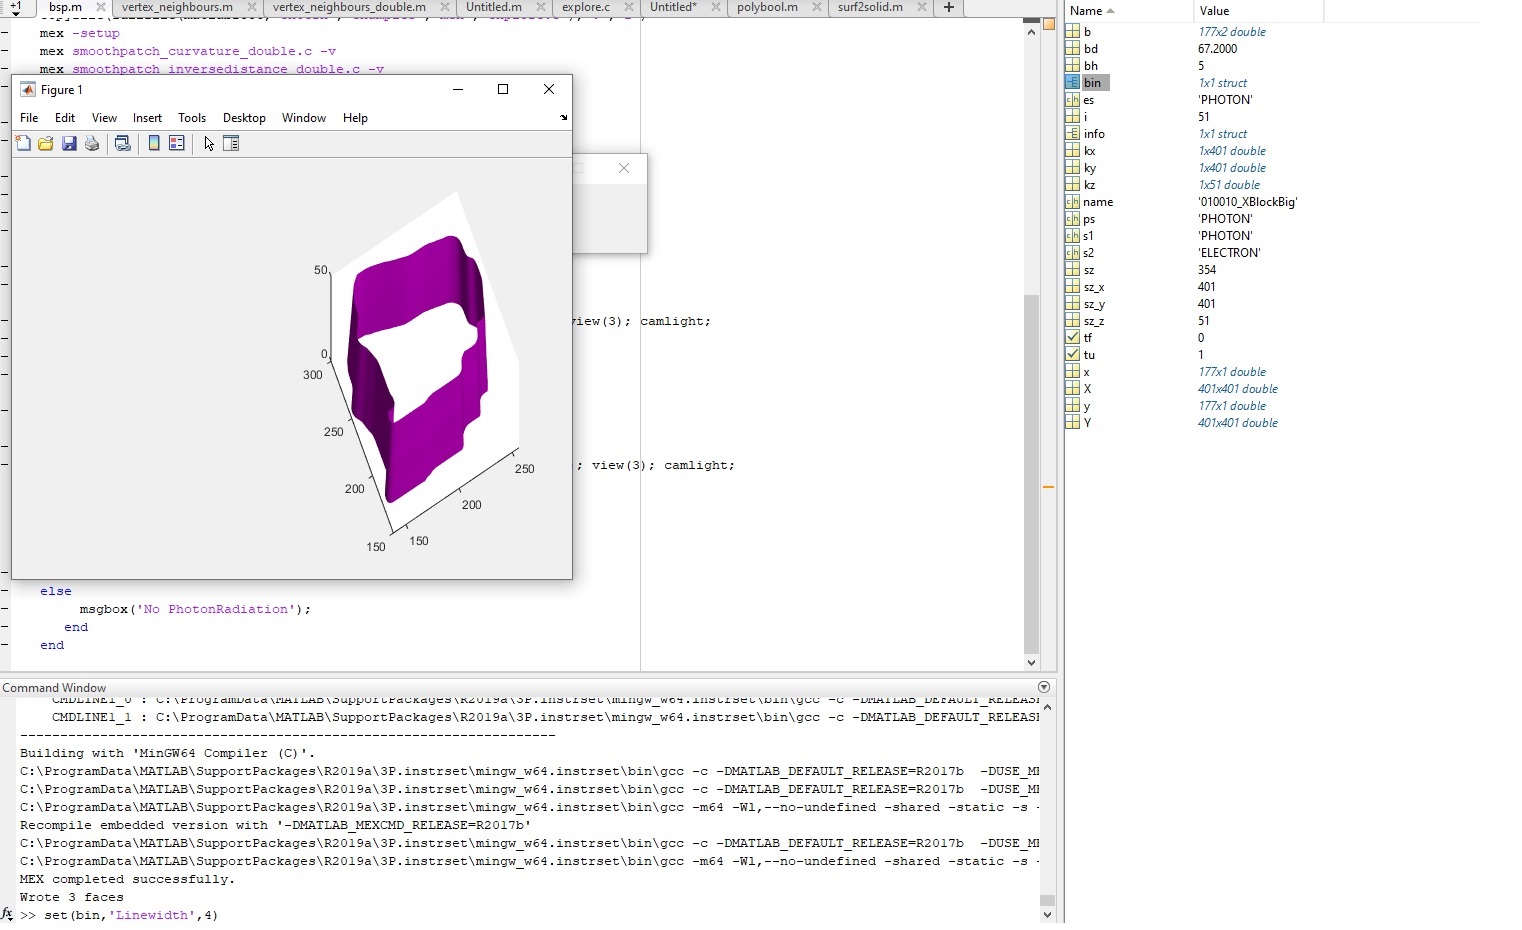Open the Property Inspector icon
The width and height of the screenshot is (1522, 930).
[231, 144]
